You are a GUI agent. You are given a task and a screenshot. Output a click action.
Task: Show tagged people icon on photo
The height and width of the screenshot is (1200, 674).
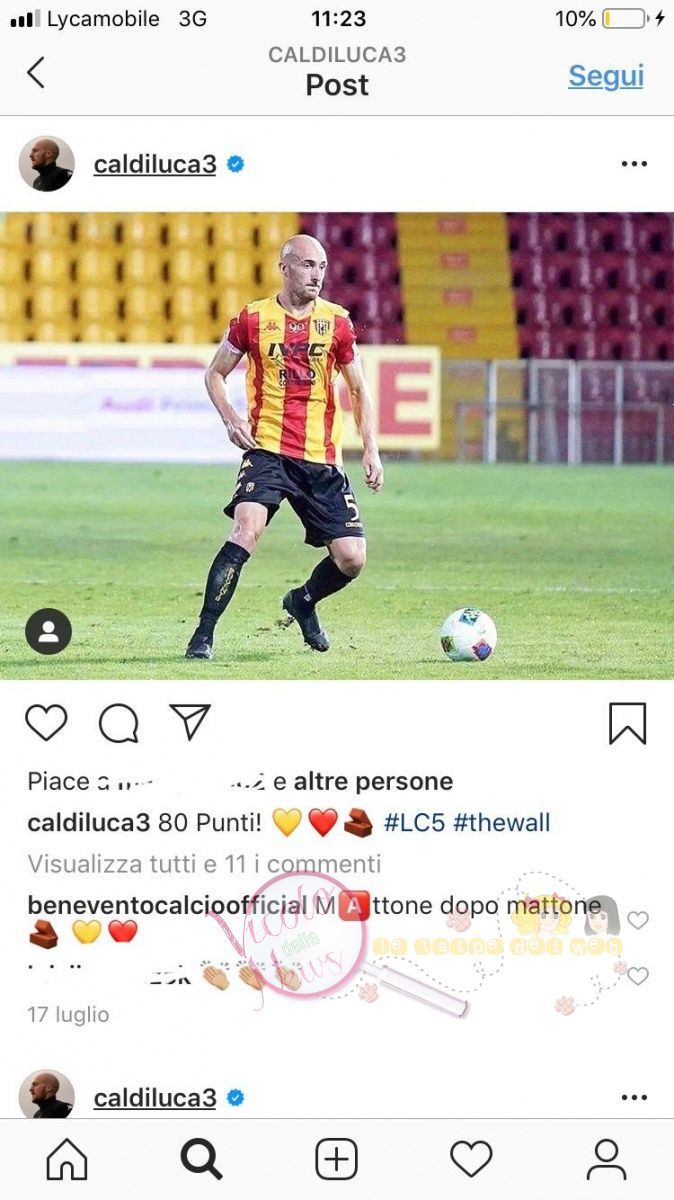[x=48, y=631]
